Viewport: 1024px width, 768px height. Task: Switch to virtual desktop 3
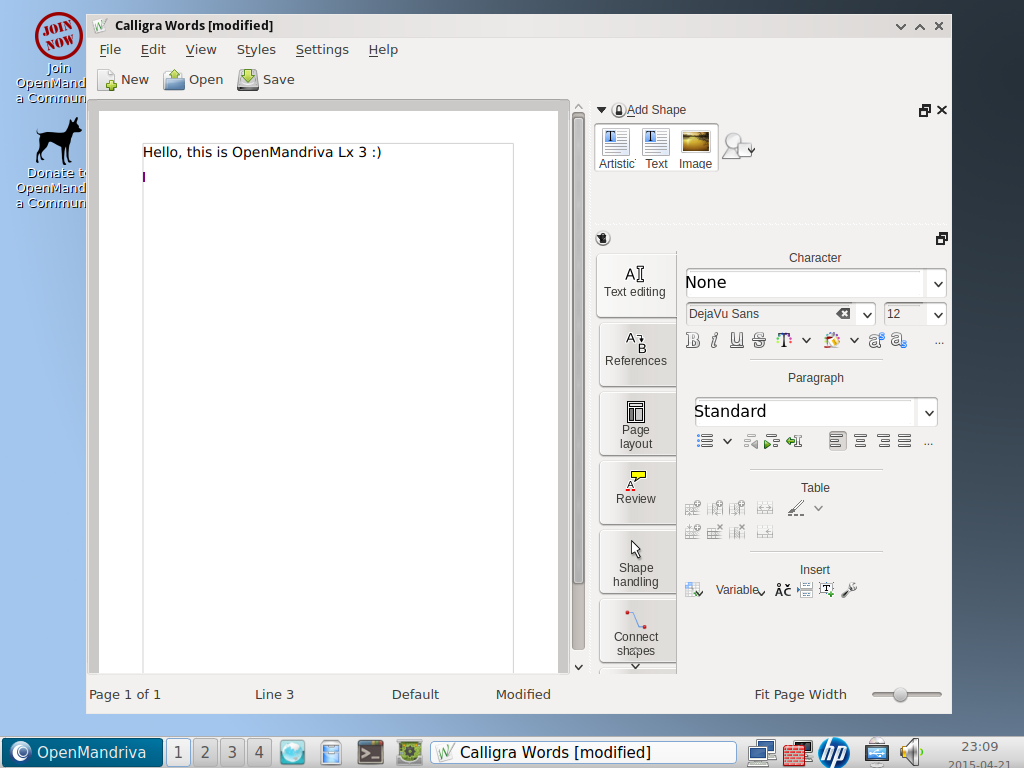232,752
